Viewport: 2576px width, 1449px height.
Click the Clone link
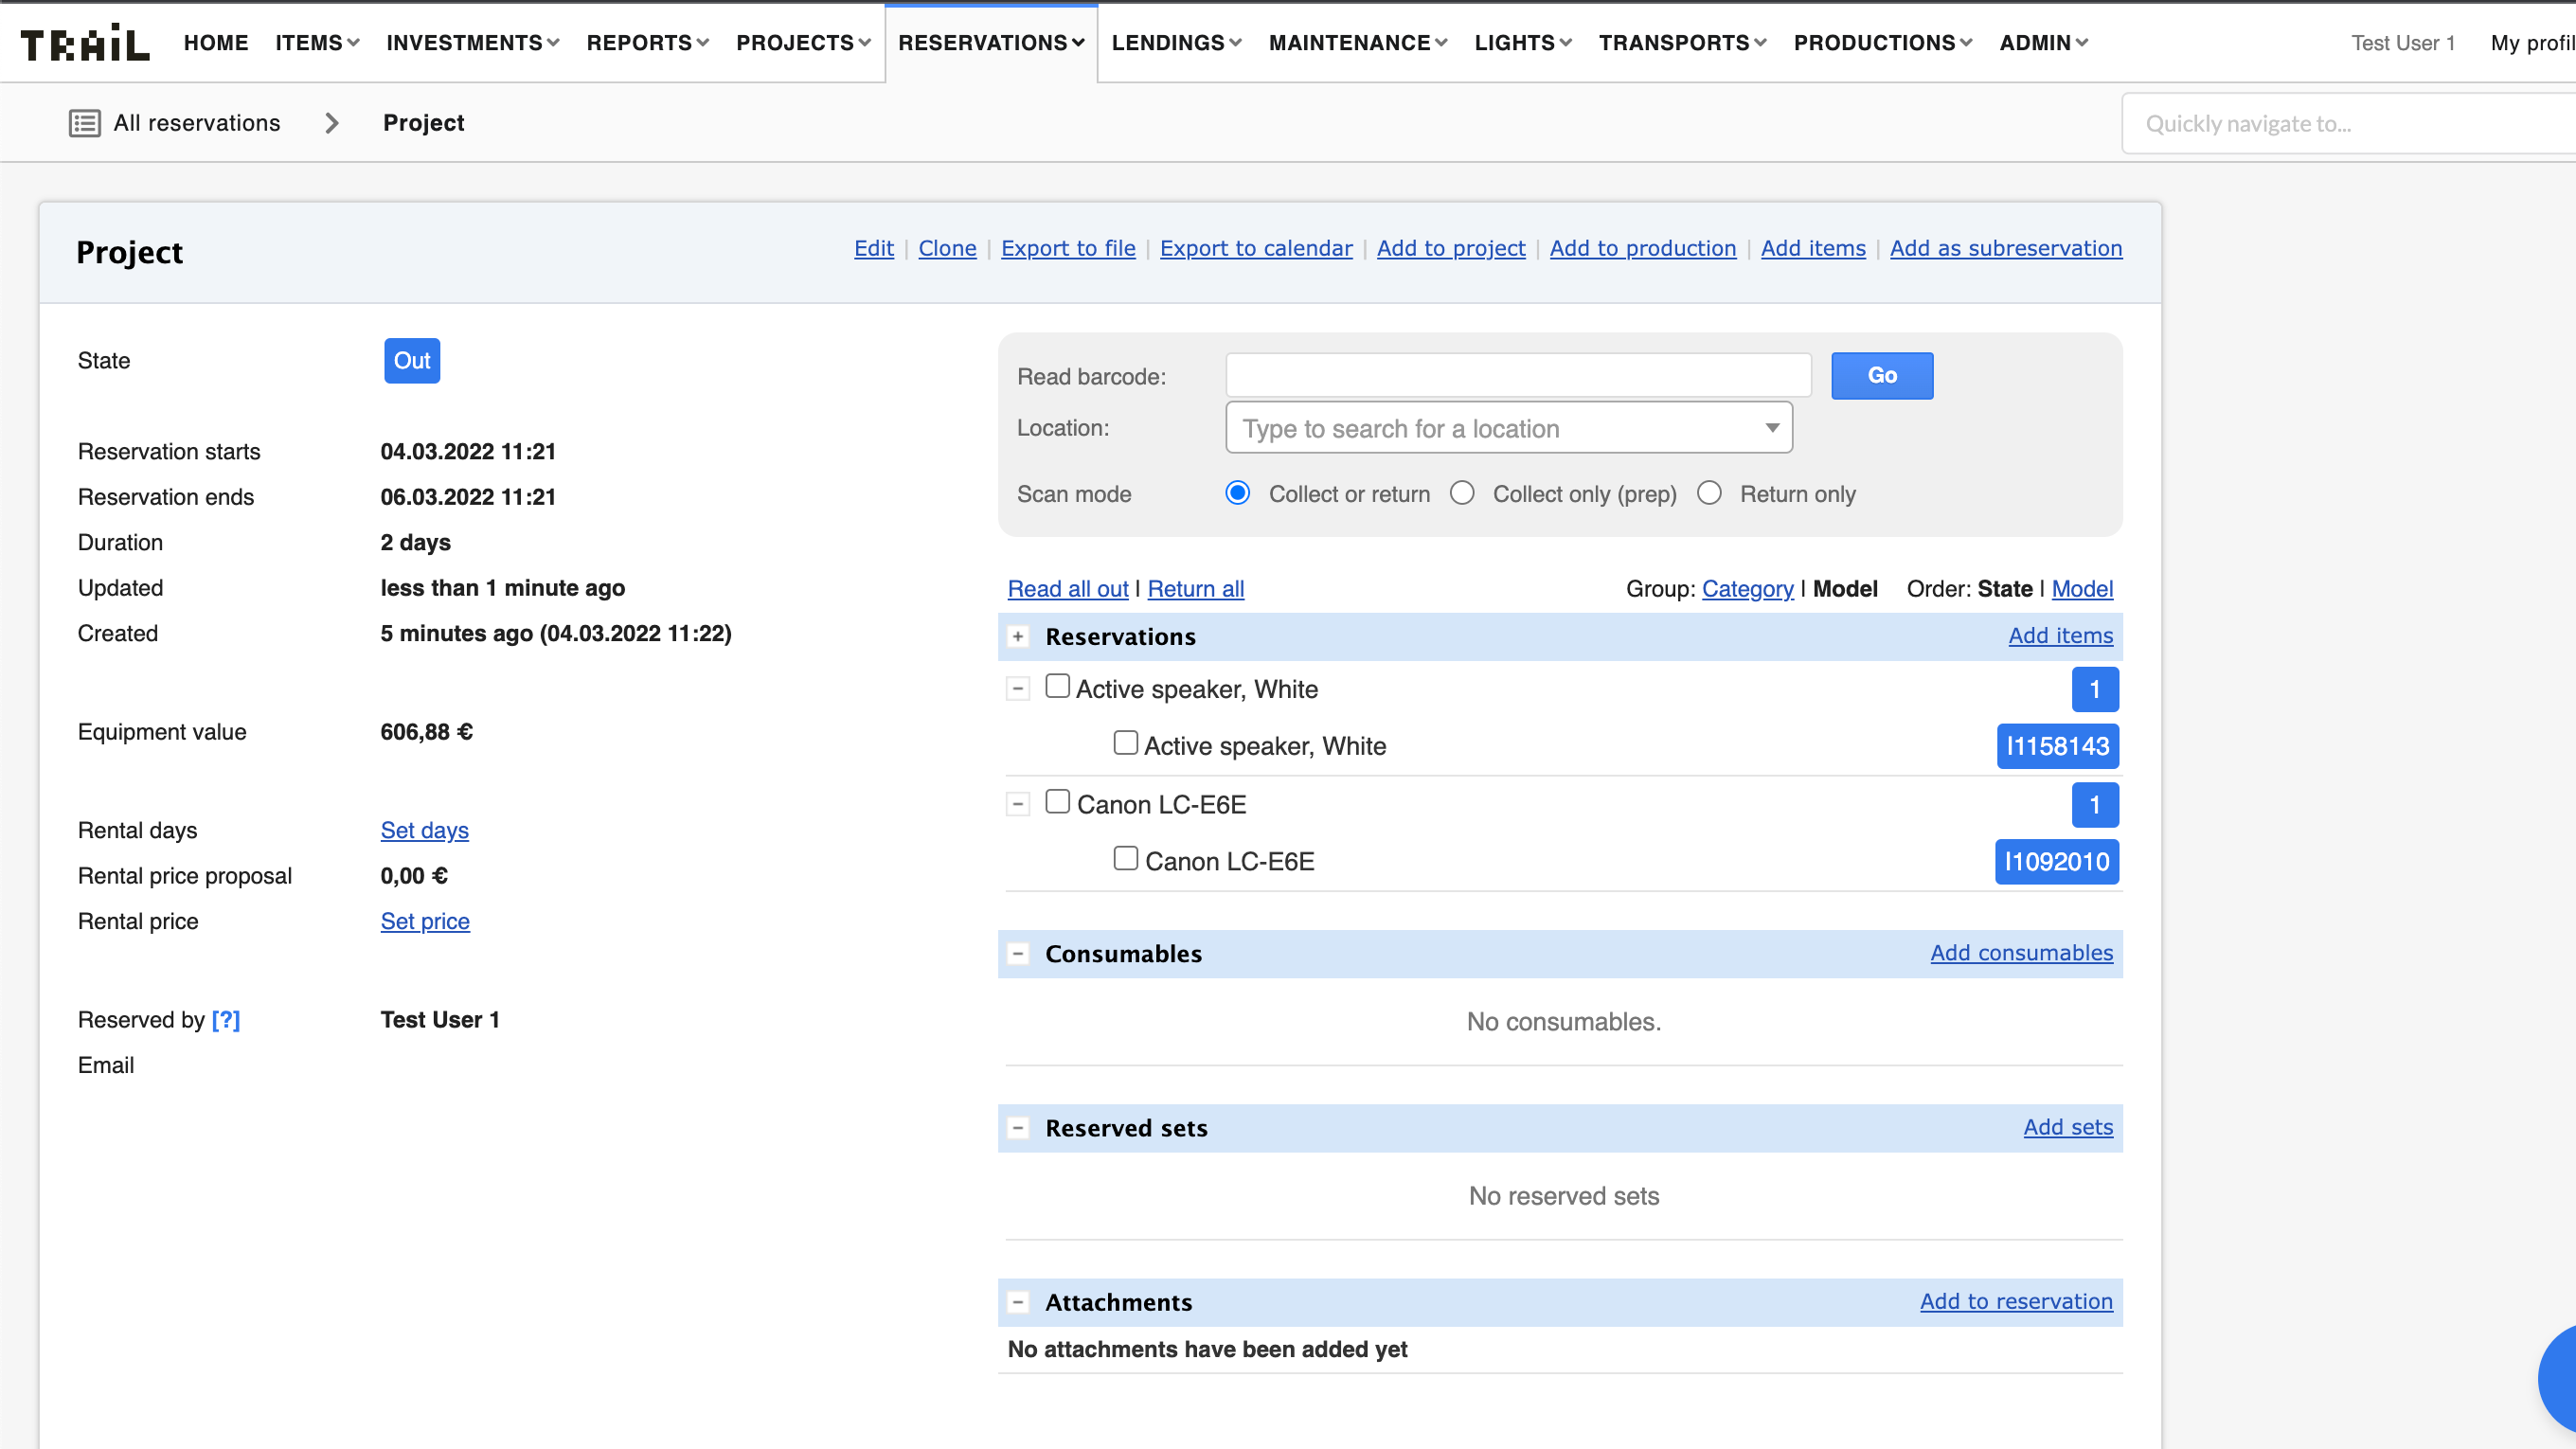tap(947, 248)
